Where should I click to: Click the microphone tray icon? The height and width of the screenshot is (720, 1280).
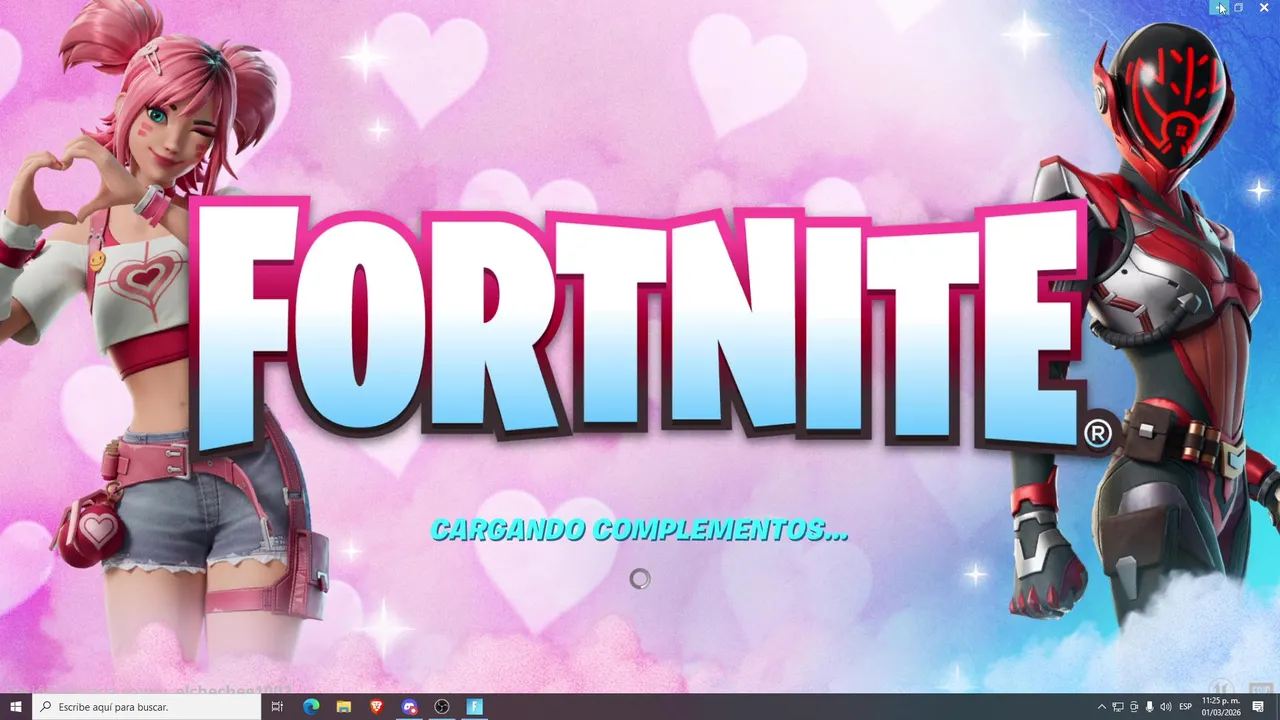1150,707
